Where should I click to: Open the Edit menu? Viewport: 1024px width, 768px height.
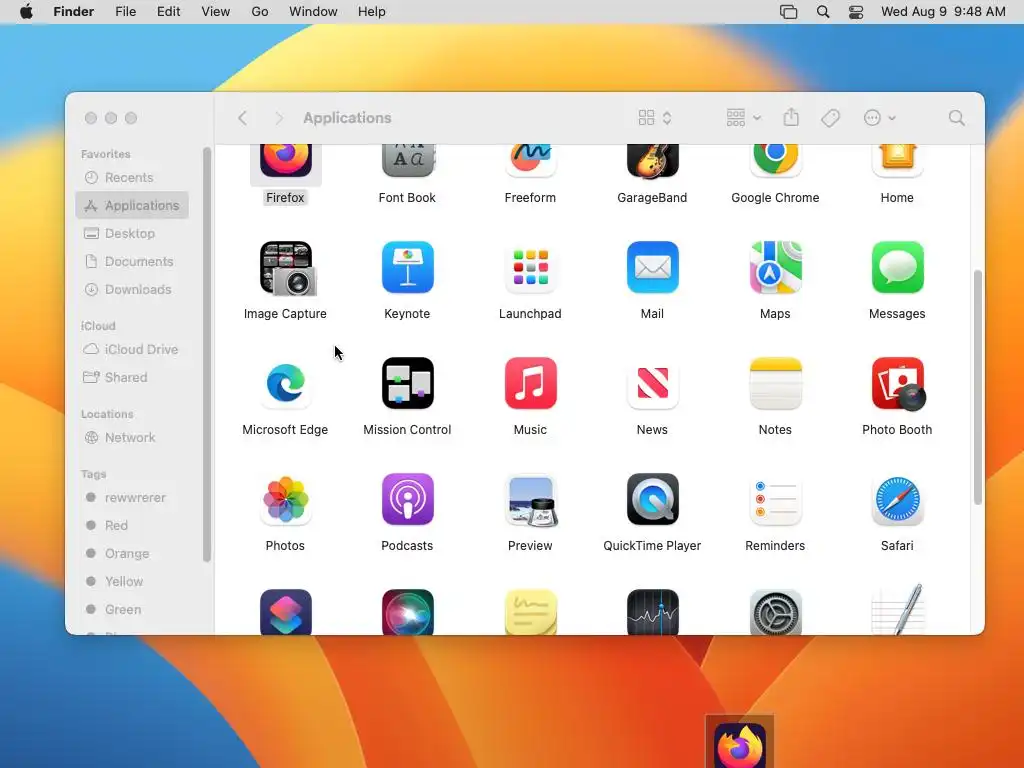[168, 12]
